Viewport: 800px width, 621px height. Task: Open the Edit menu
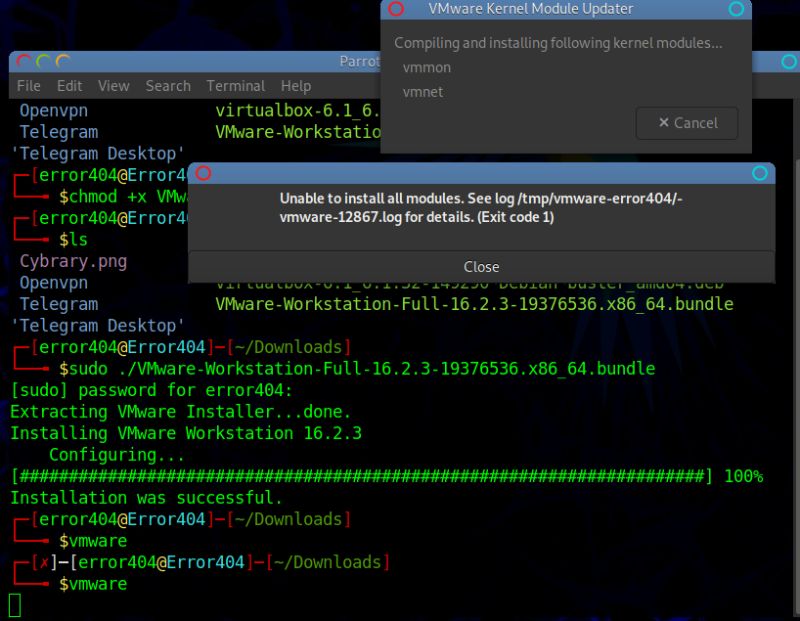pyautogui.click(x=68, y=86)
